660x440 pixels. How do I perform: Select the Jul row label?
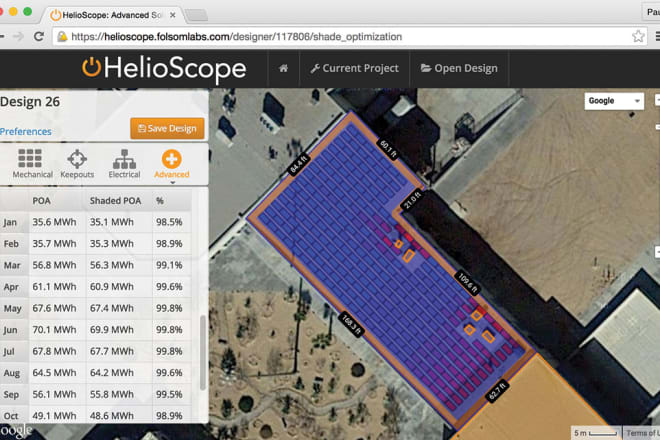9,352
